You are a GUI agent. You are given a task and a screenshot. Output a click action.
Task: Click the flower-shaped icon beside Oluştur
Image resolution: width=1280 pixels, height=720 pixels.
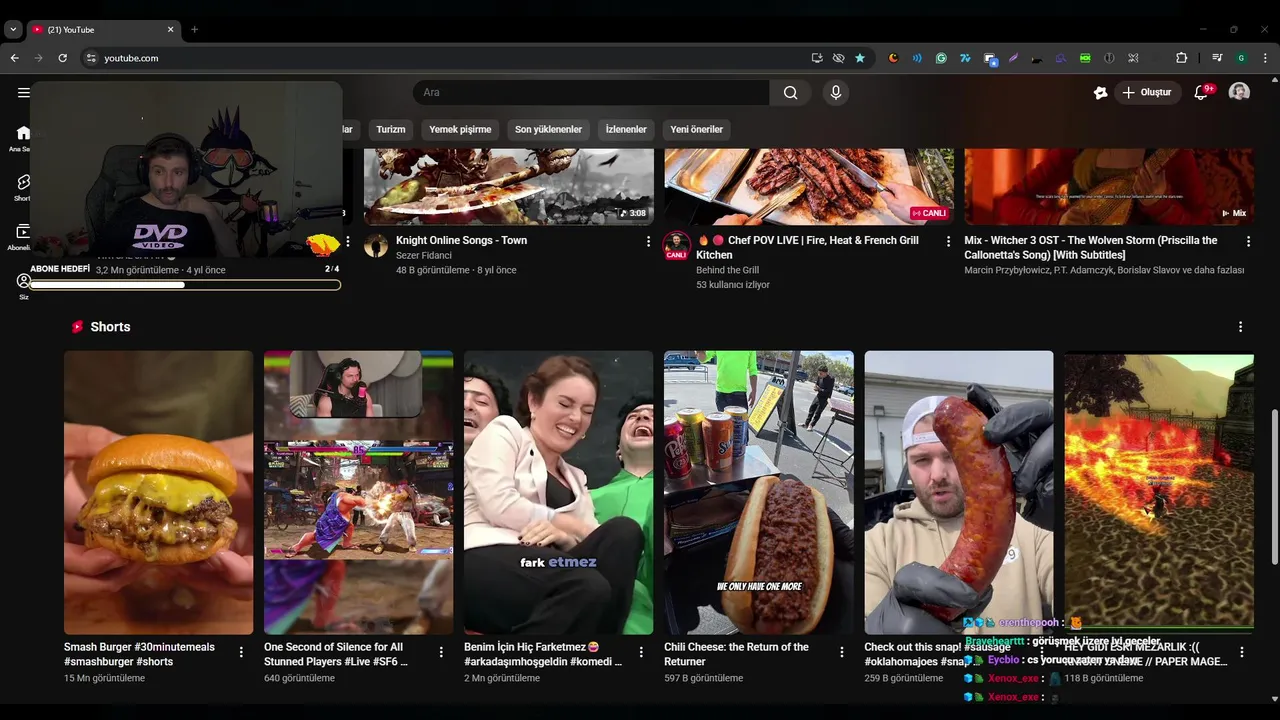coord(1100,92)
